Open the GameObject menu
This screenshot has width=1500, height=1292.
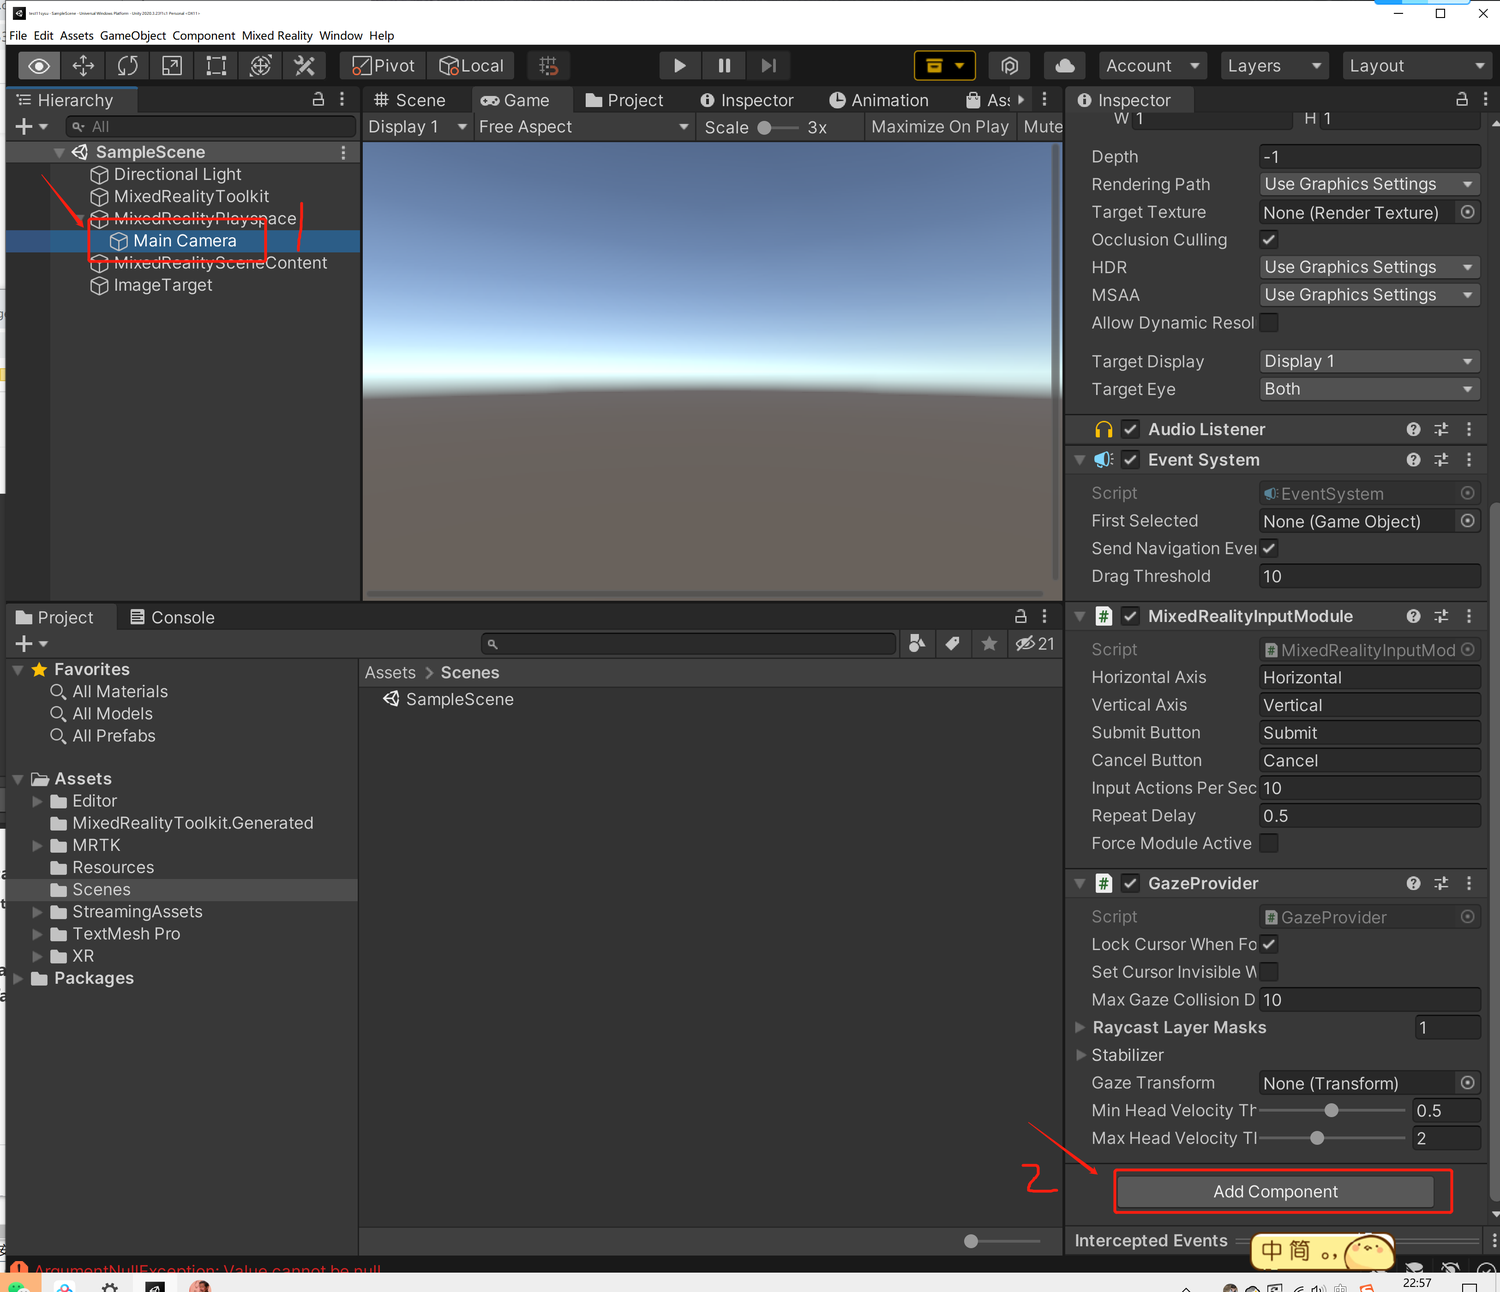[x=133, y=35]
